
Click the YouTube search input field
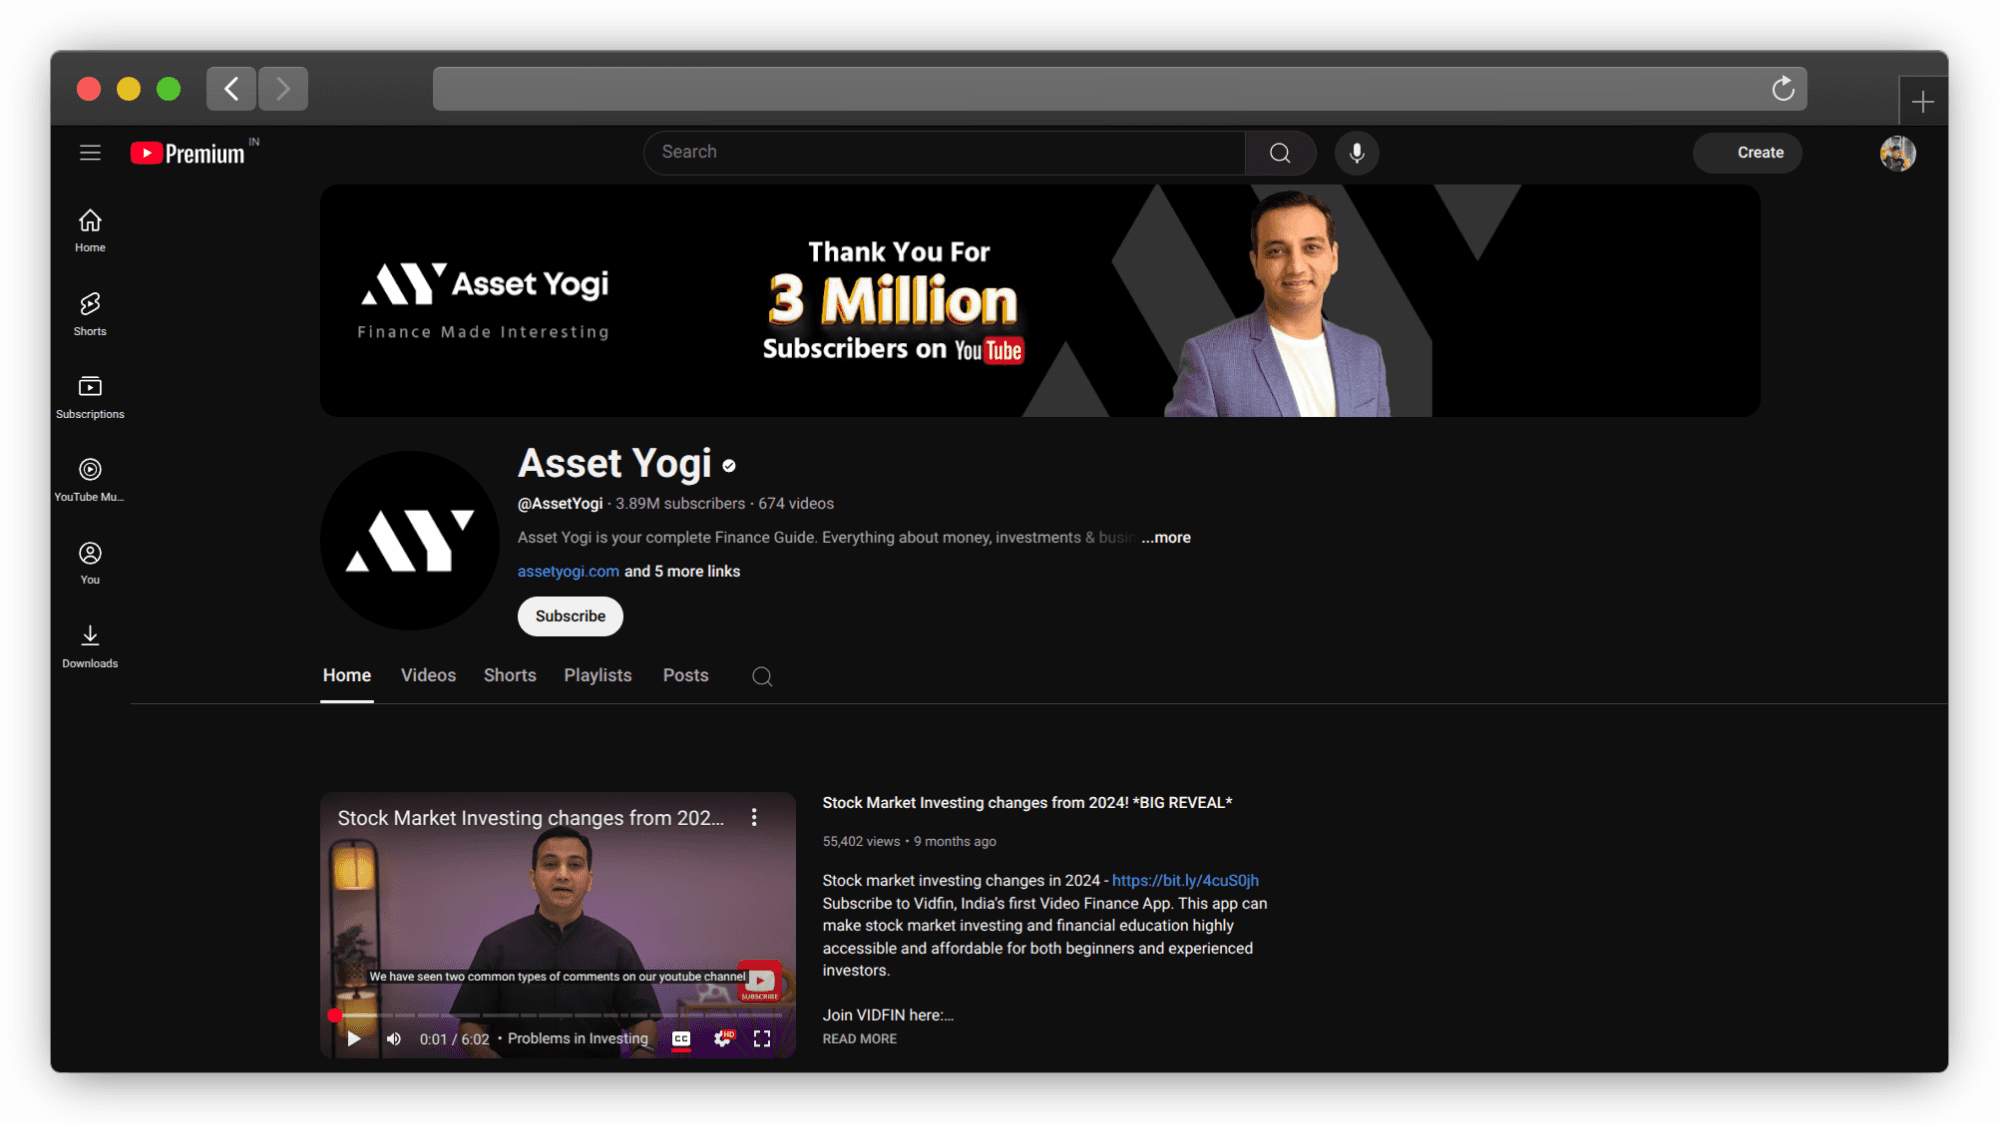pos(945,153)
